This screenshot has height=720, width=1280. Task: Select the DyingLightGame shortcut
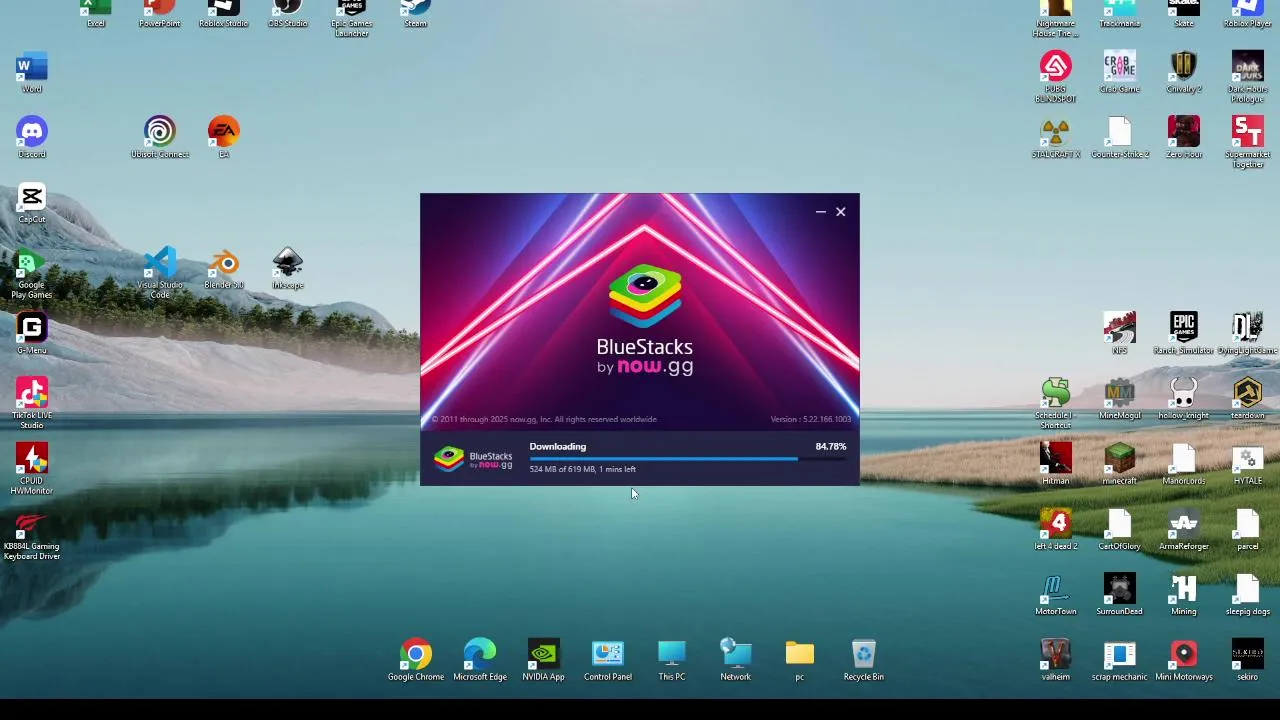pos(1248,334)
